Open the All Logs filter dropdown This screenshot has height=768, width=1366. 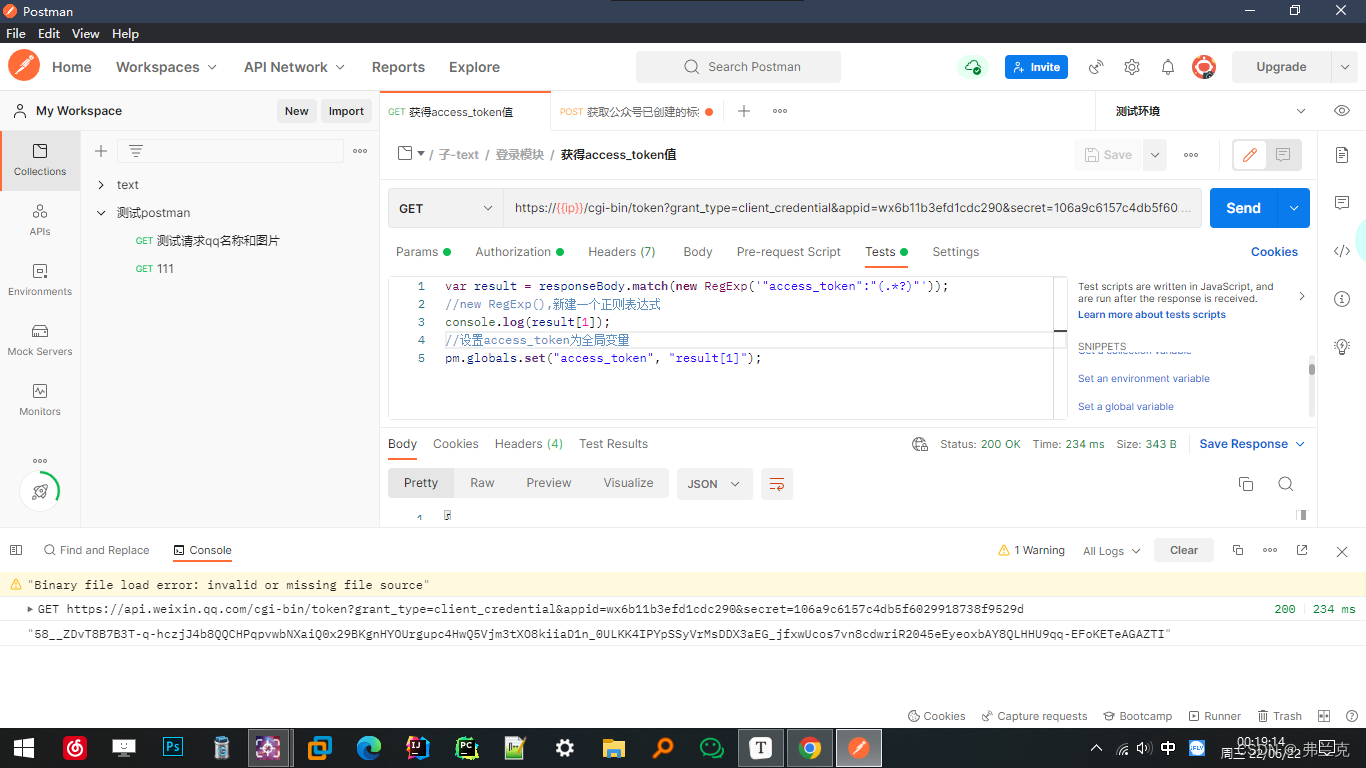[x=1111, y=551]
